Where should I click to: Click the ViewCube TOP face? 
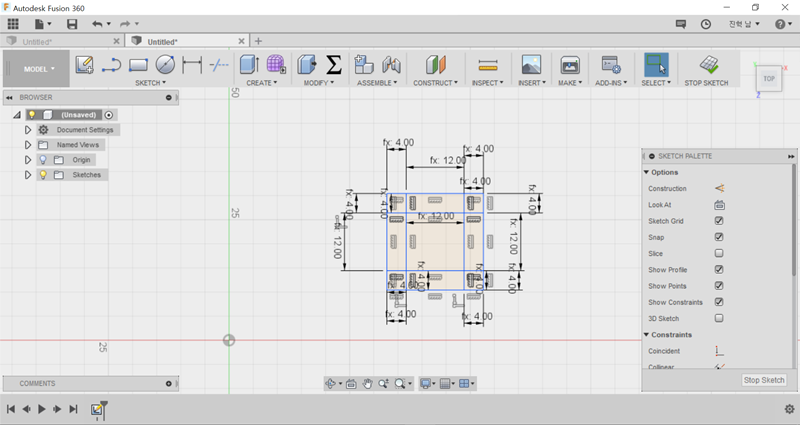coord(769,78)
